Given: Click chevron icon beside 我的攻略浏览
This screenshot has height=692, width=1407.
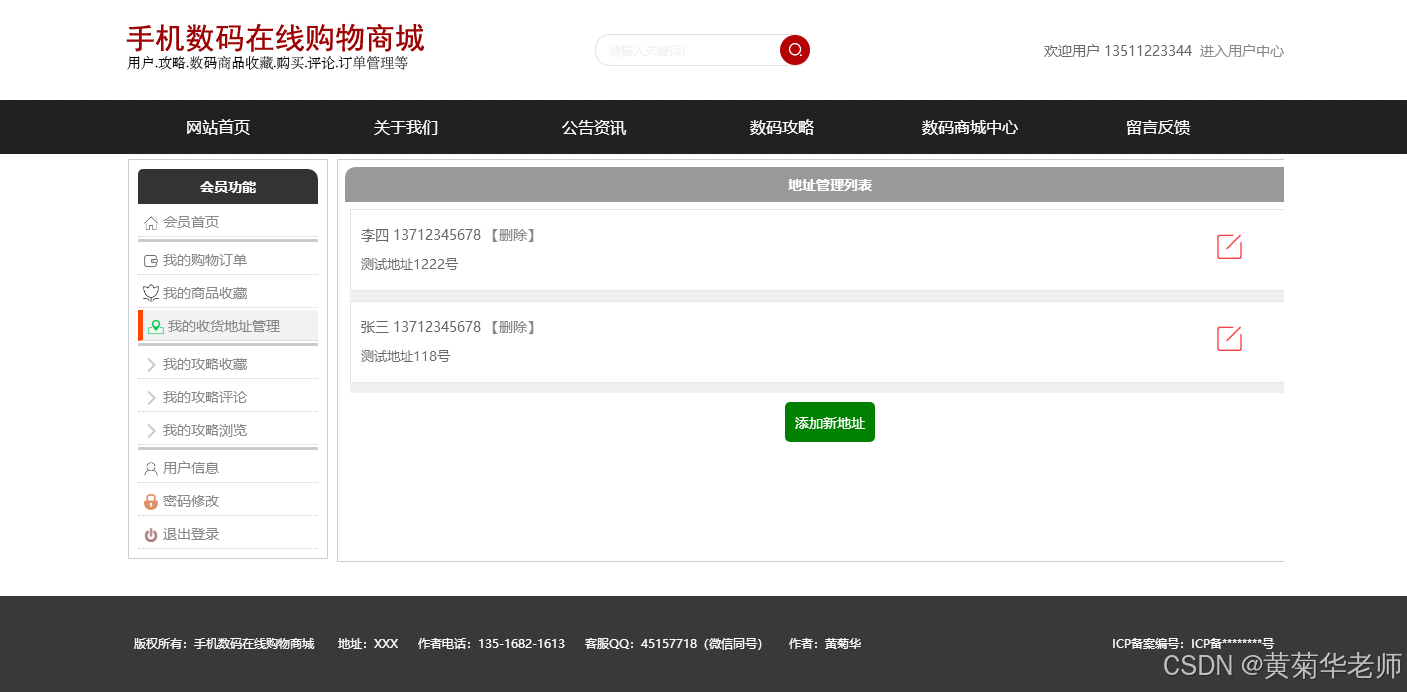Looking at the screenshot, I should coord(151,431).
